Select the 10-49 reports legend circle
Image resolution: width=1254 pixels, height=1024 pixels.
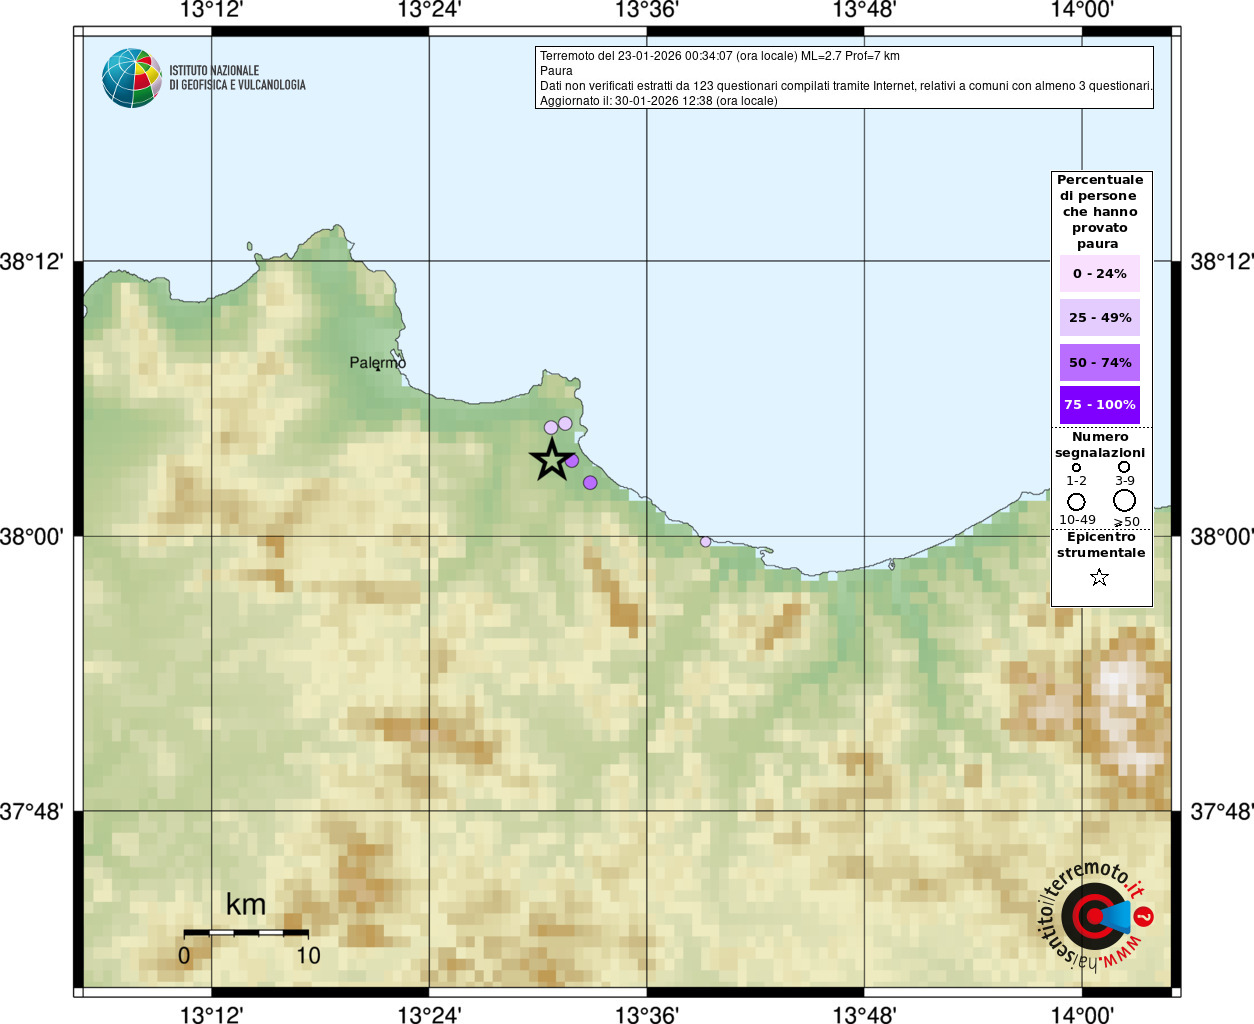[x=1076, y=501]
